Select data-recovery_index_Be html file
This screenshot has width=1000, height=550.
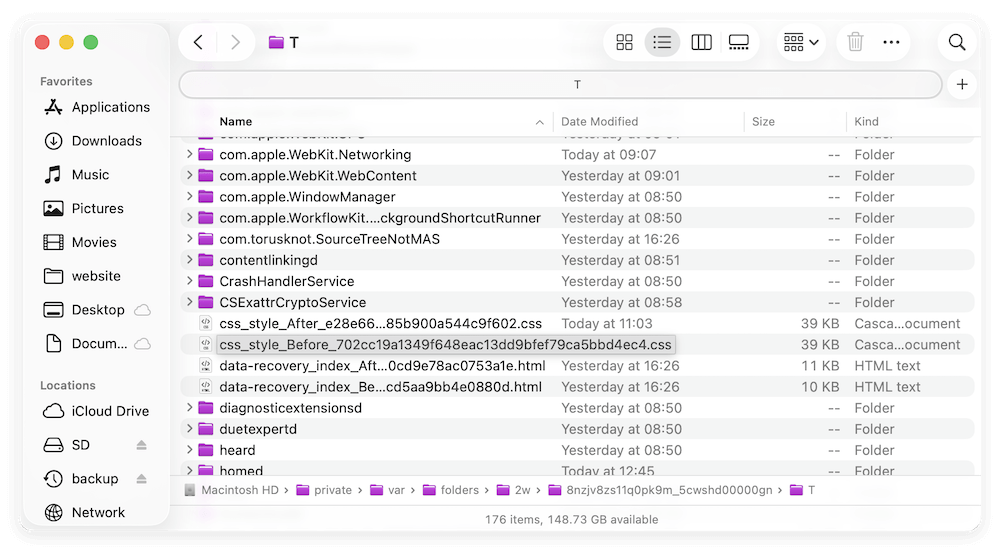(x=577, y=387)
